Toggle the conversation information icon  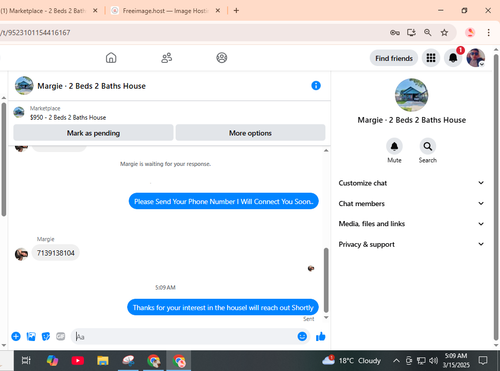(316, 86)
